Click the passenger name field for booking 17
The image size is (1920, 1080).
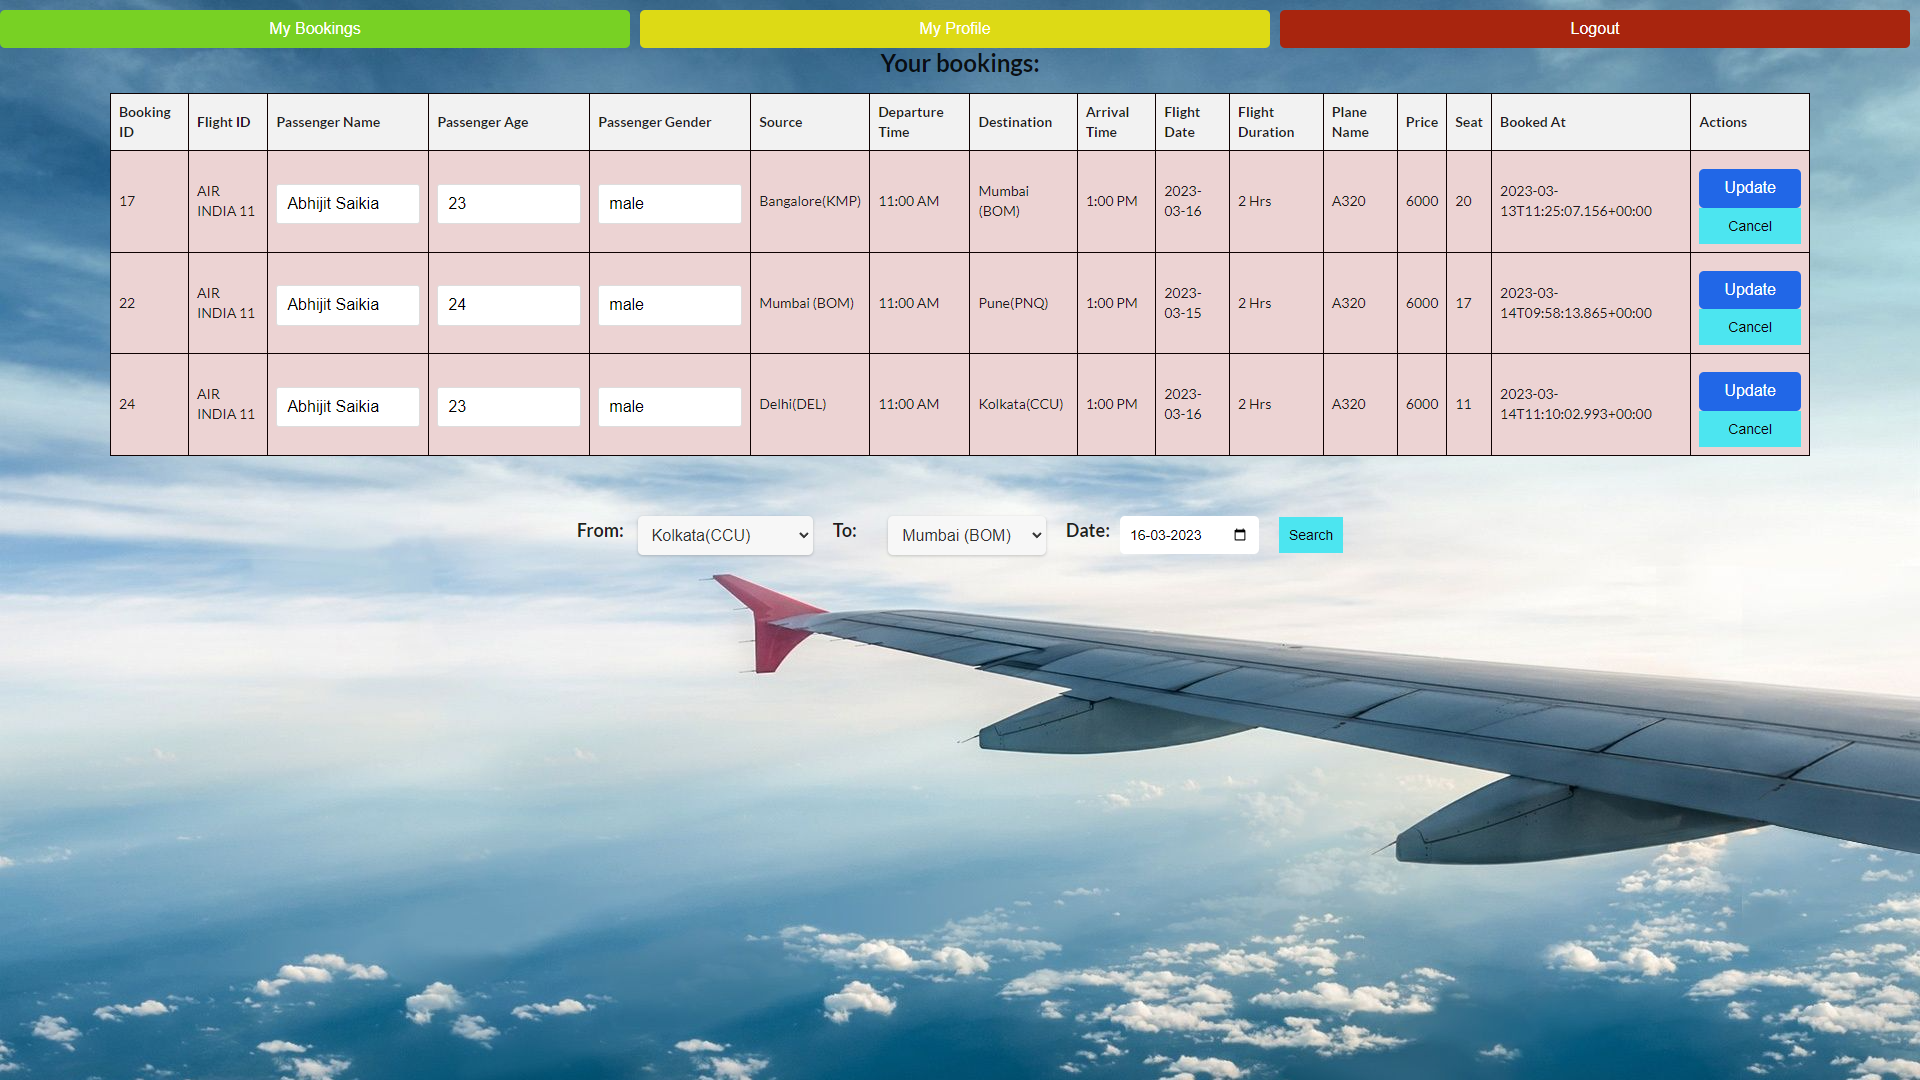coord(347,203)
